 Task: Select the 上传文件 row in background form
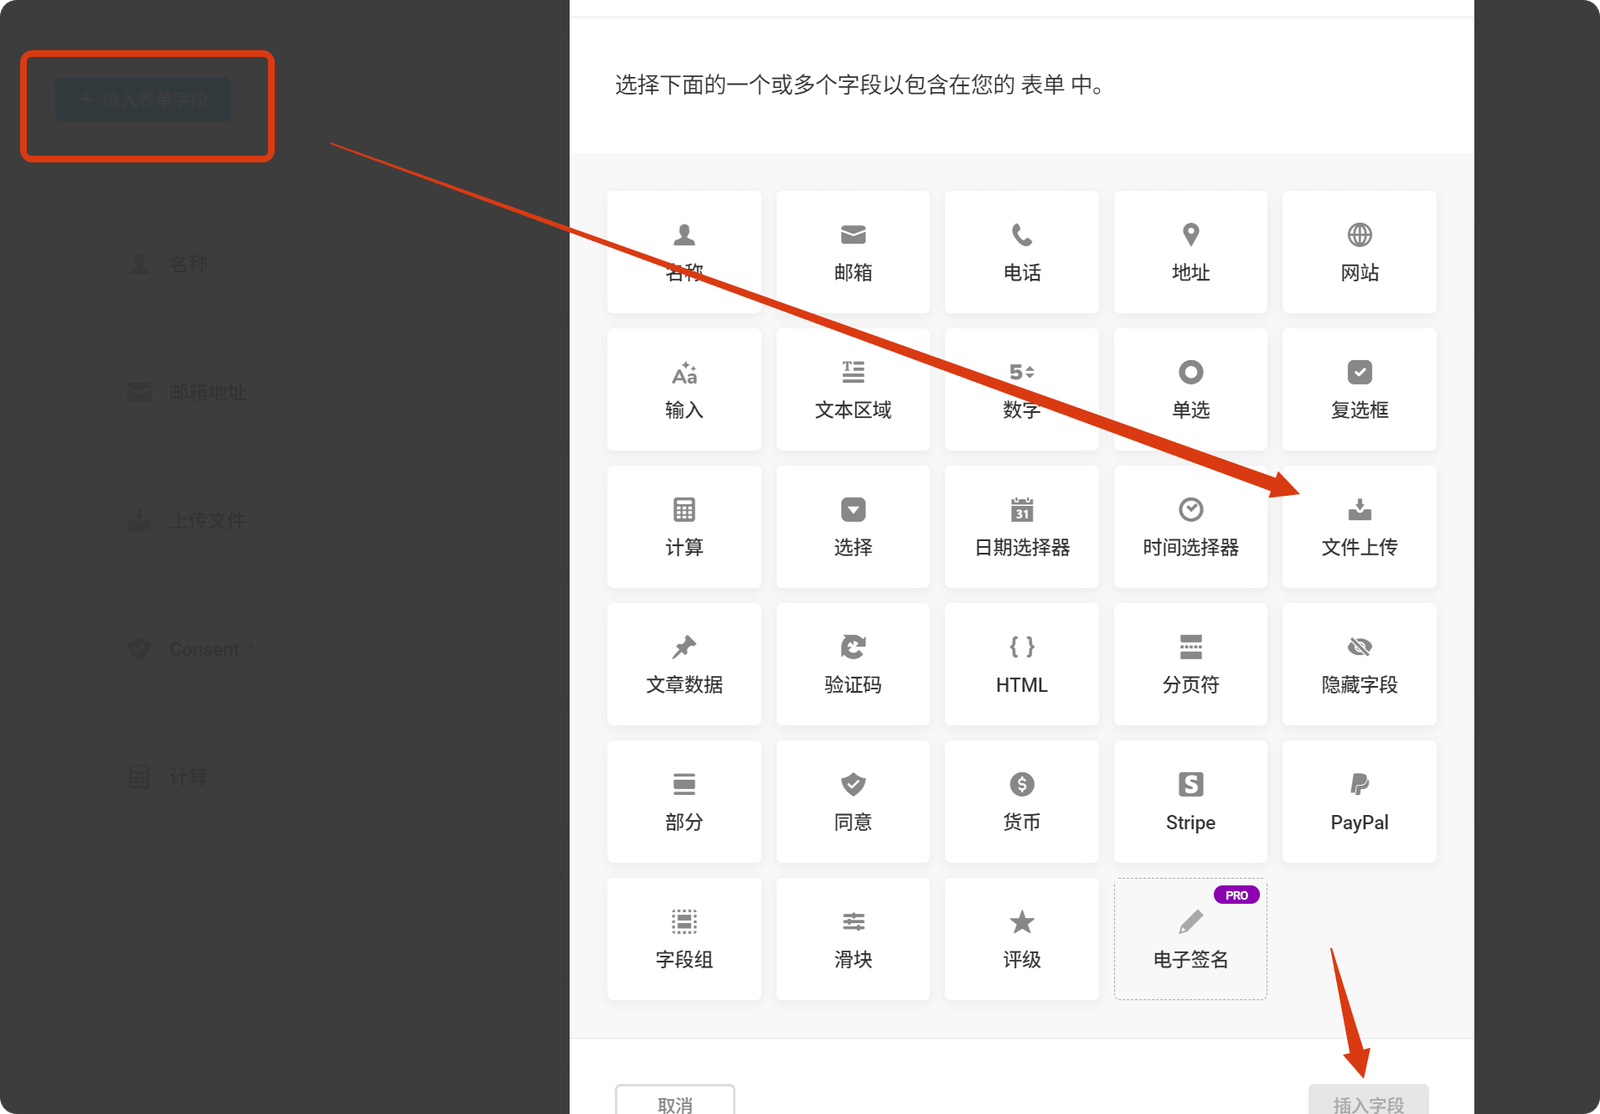tap(312, 520)
